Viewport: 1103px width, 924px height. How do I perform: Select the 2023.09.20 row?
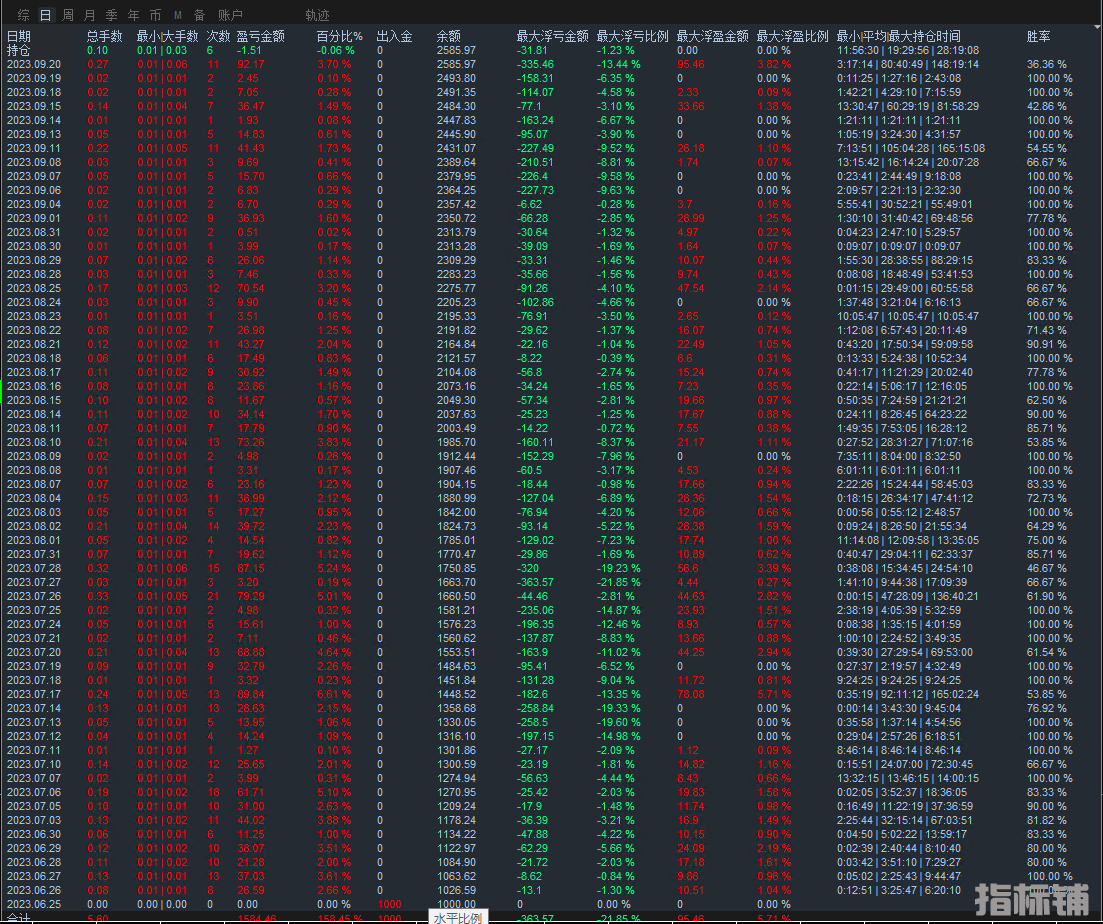click(33, 64)
